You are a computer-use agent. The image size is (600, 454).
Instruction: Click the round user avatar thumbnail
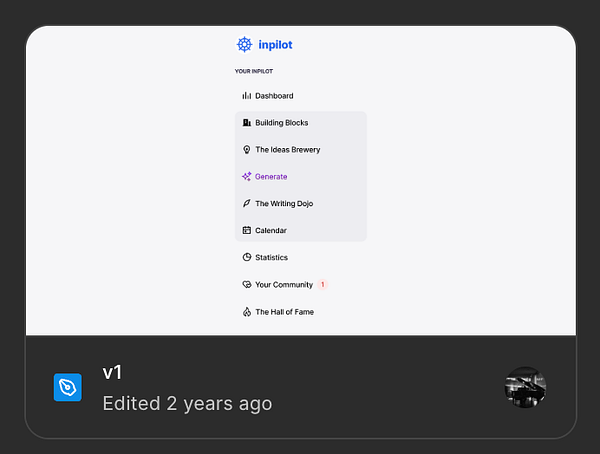click(526, 387)
